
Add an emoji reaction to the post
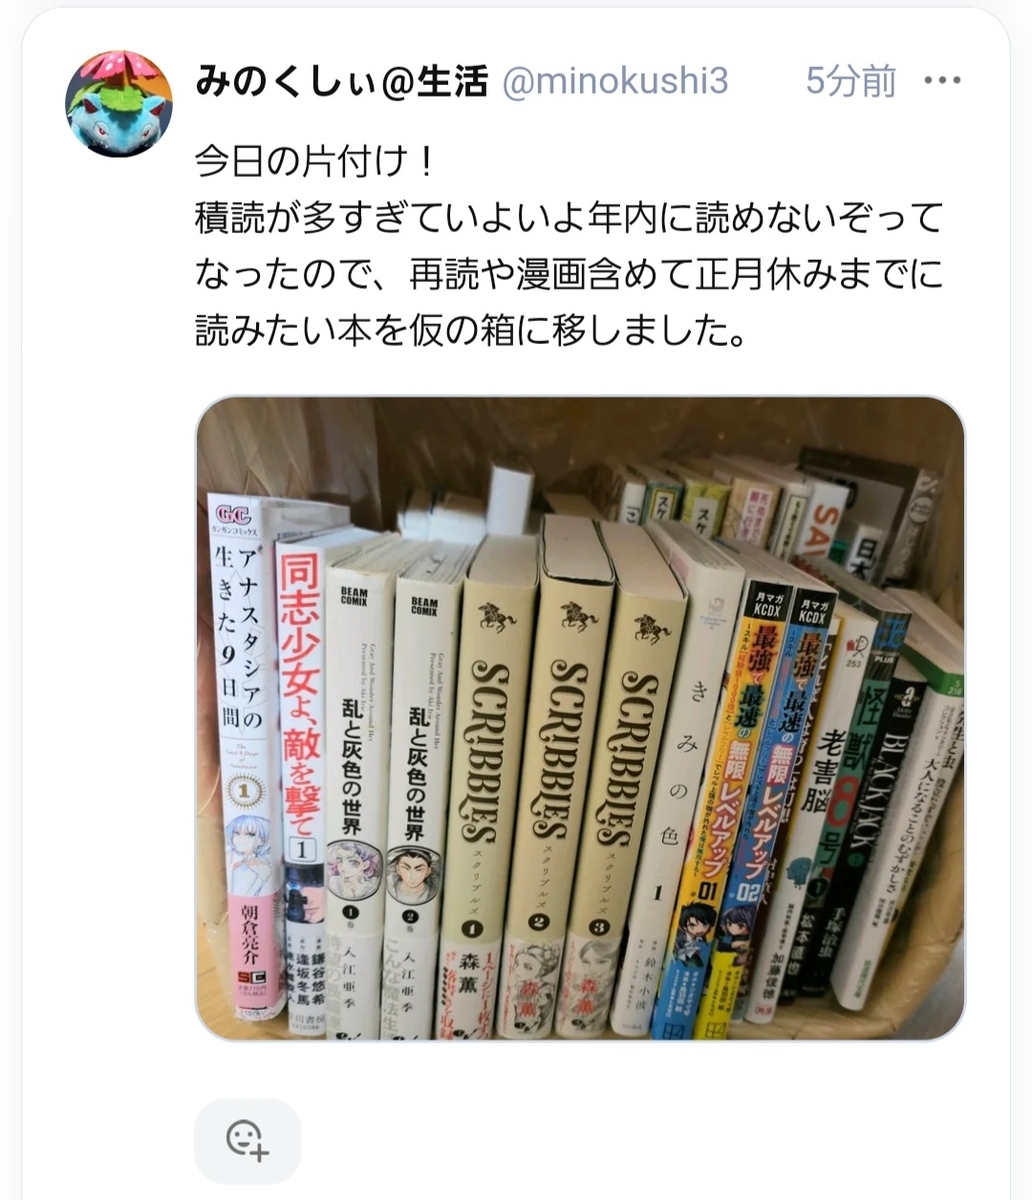tap(247, 1141)
